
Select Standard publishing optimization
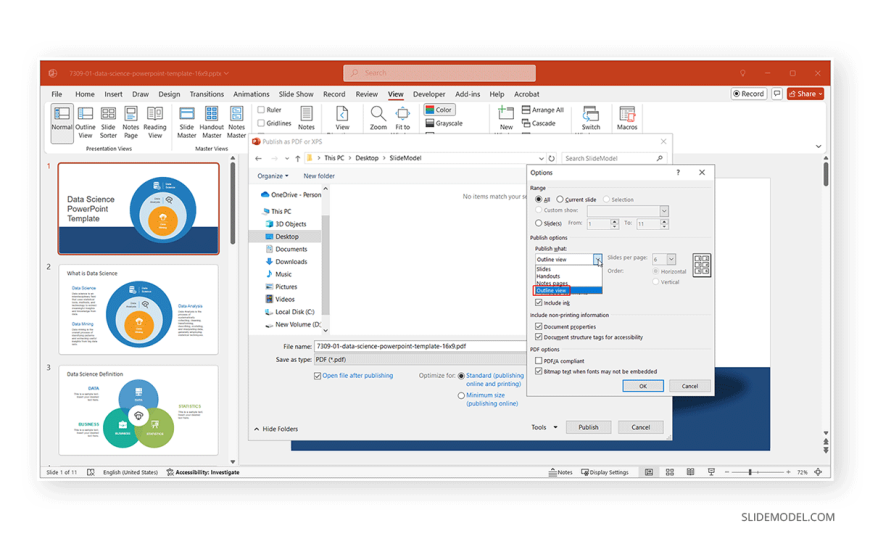461,376
